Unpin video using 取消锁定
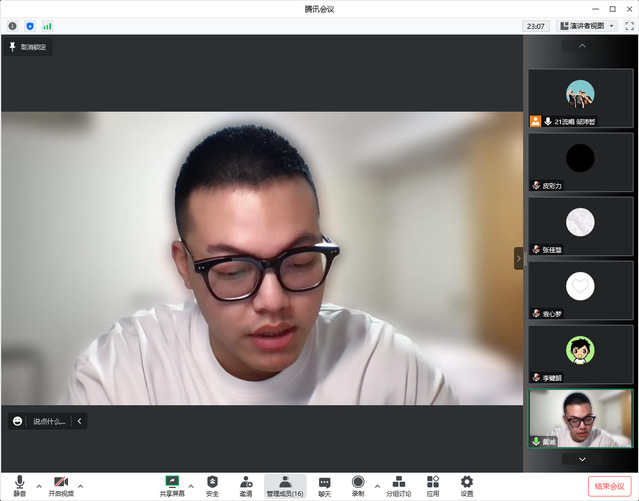639x501 pixels. (x=28, y=47)
